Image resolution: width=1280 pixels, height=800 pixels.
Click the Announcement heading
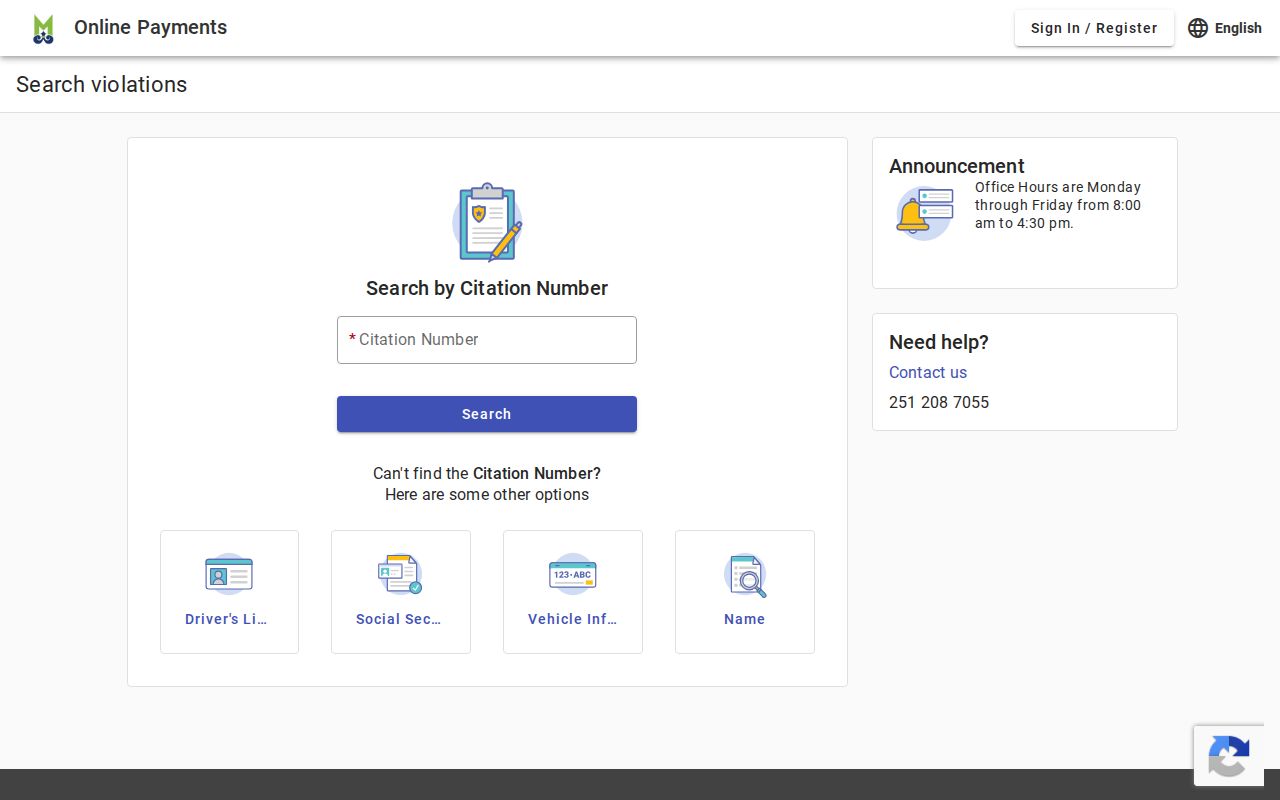[x=957, y=166]
